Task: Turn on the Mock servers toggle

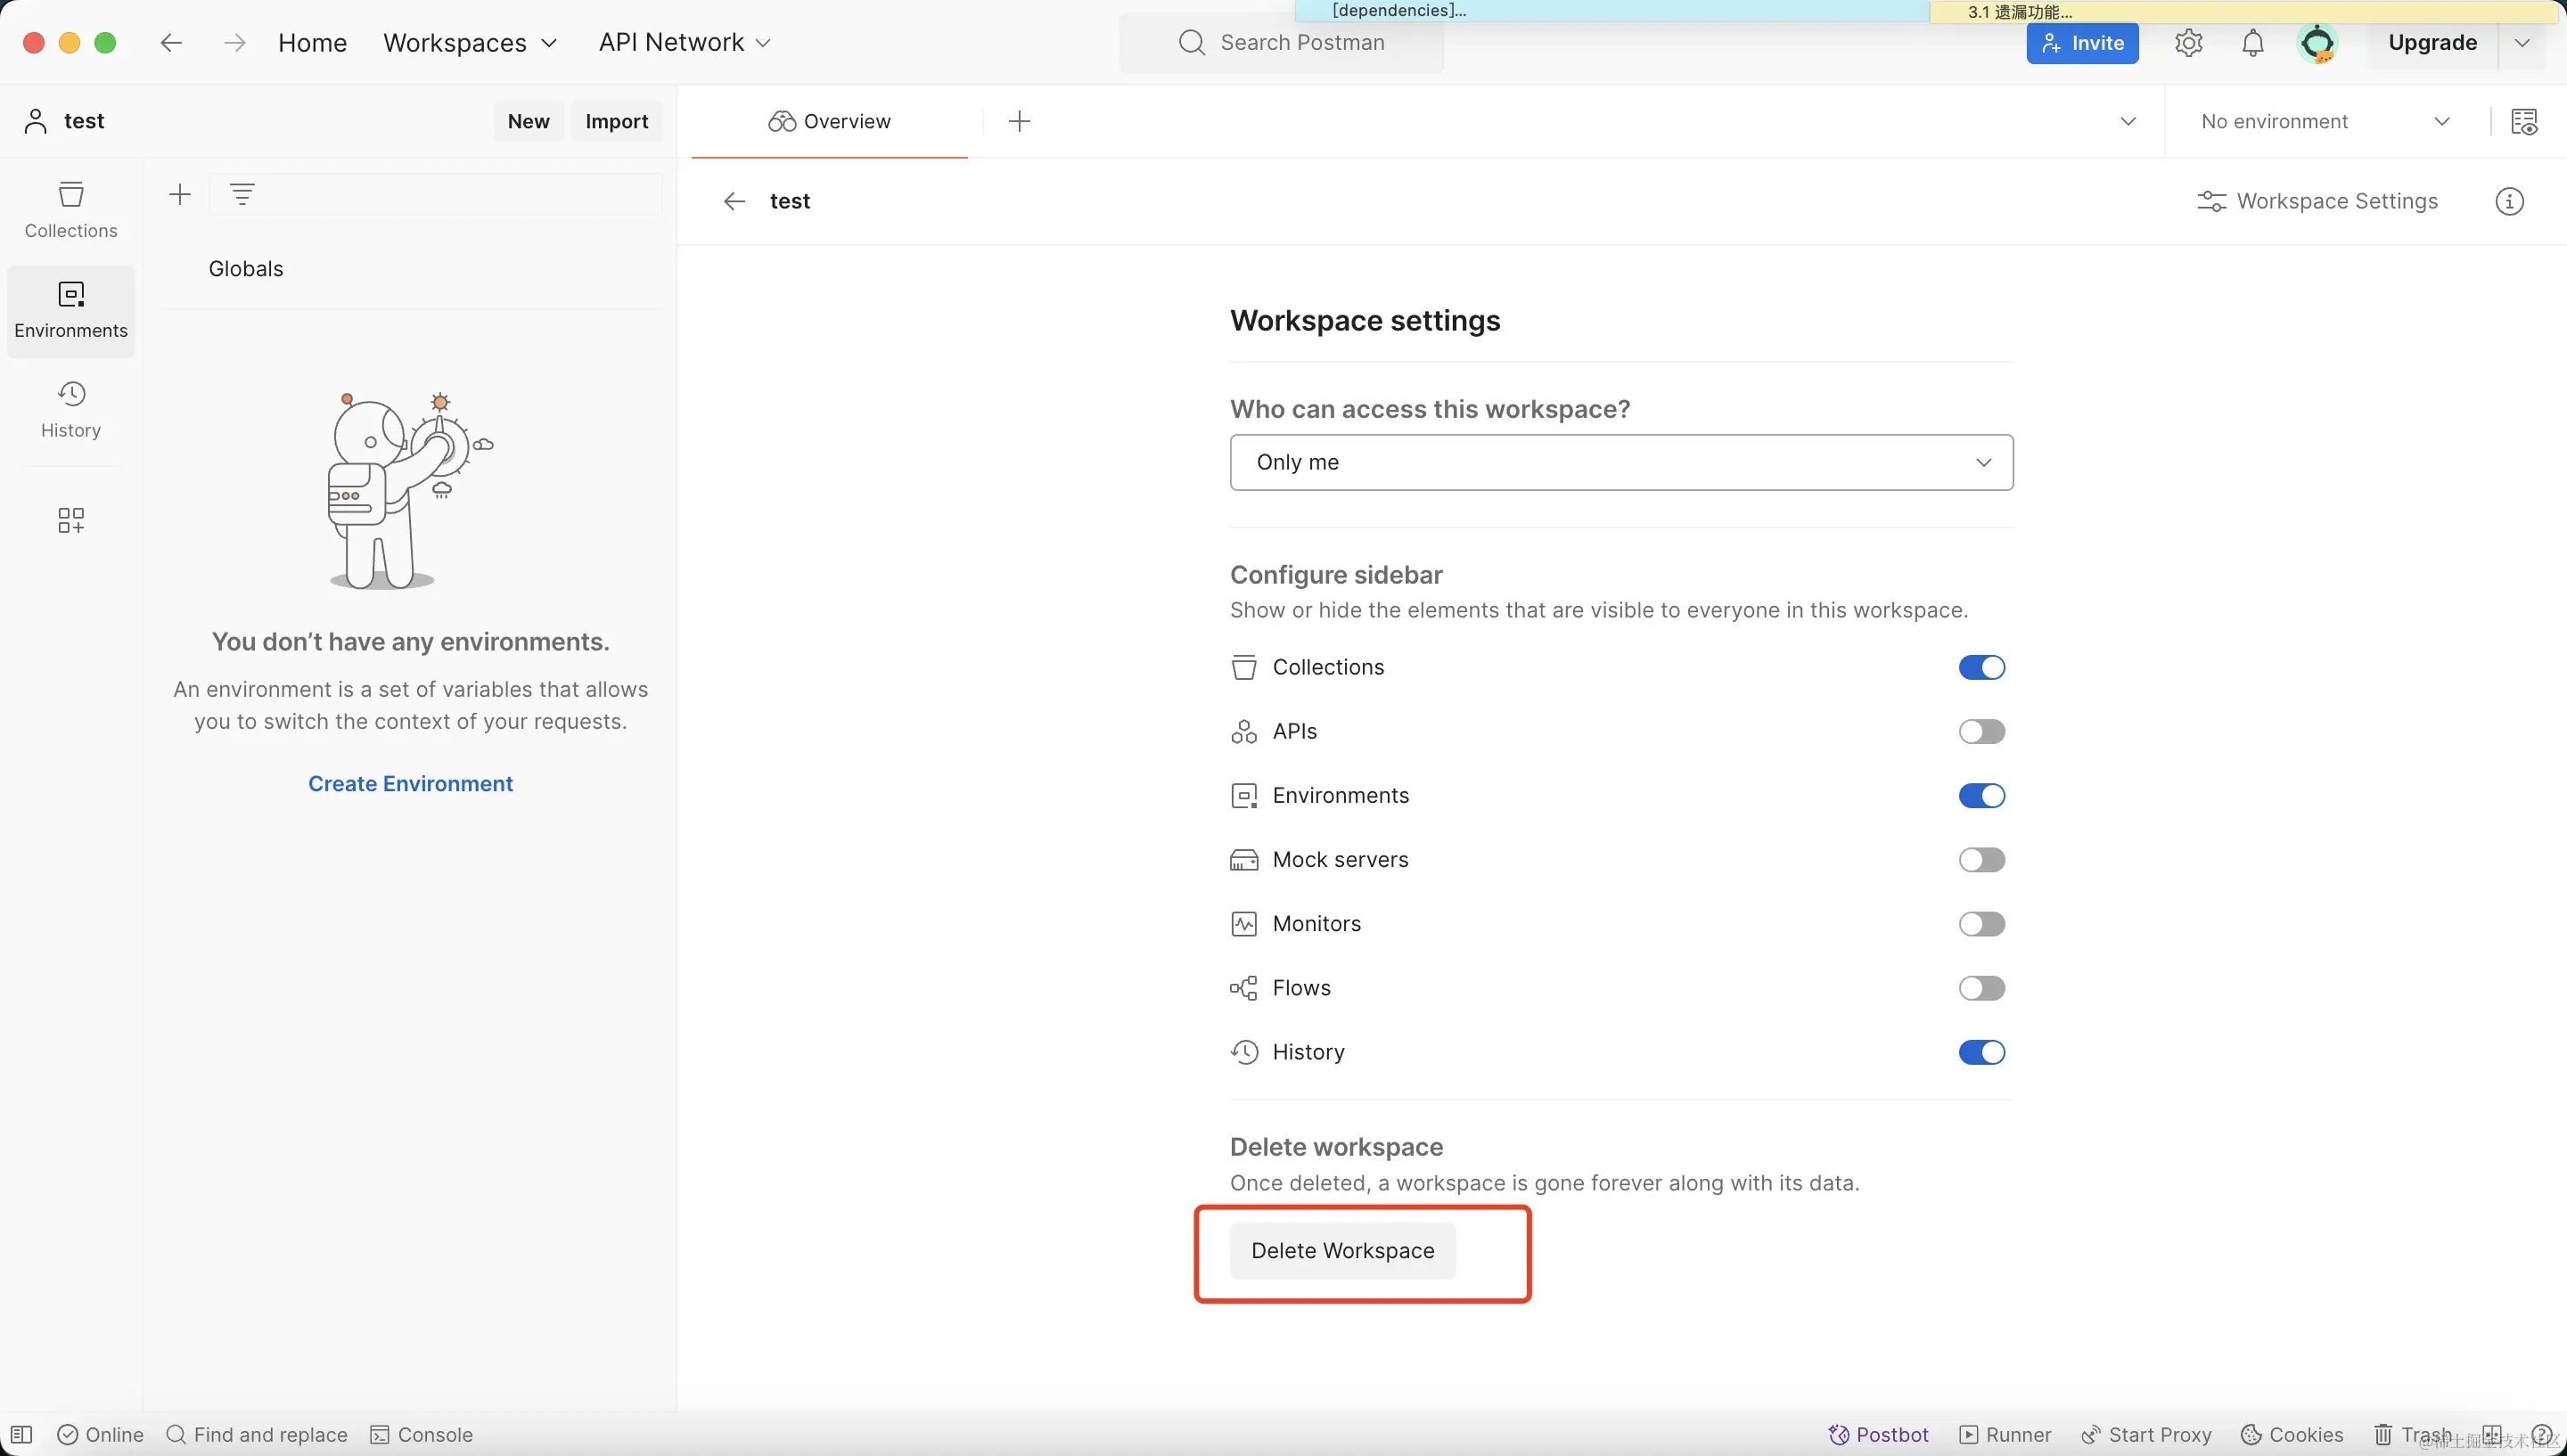Action: click(1981, 860)
